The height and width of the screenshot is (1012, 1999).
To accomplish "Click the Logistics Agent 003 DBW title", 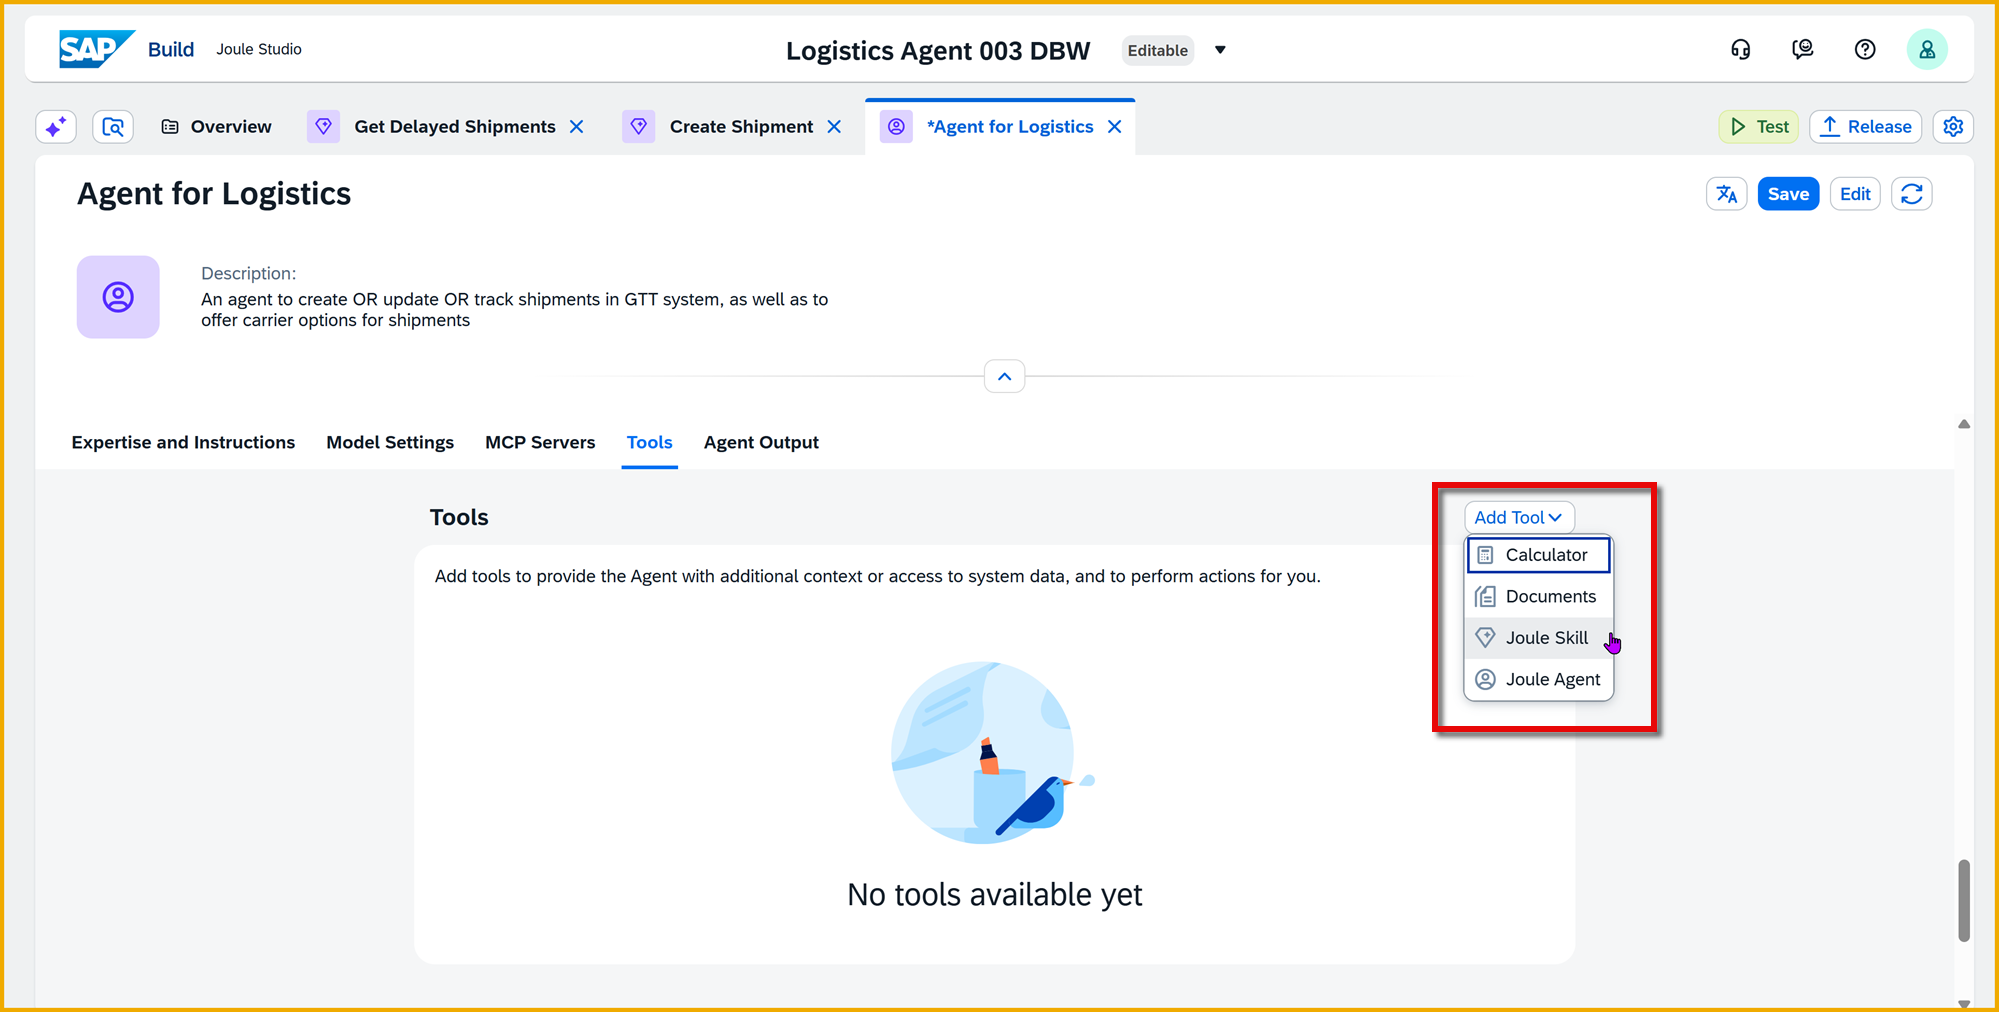I will pos(938,51).
